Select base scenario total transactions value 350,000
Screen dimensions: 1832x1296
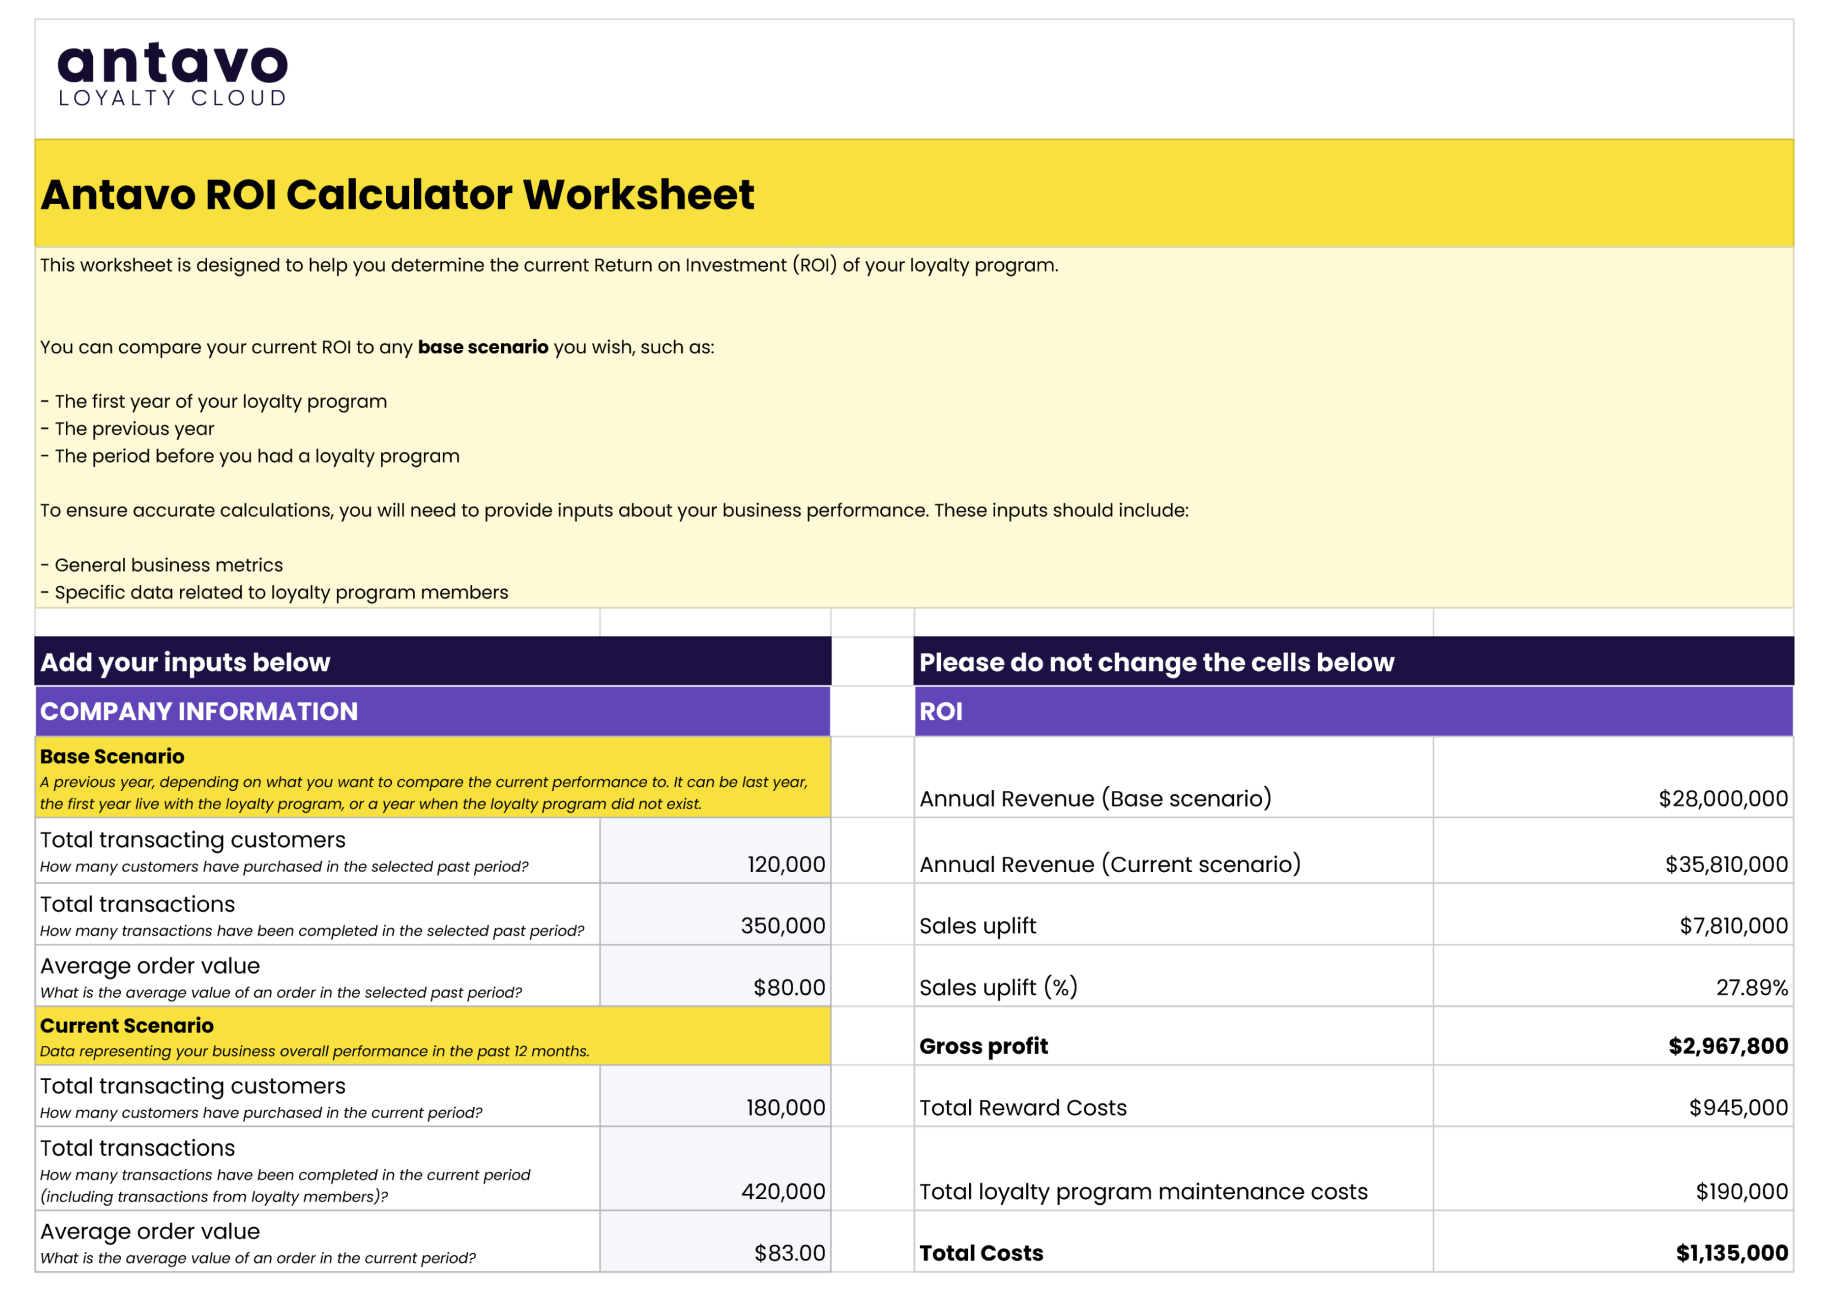tap(715, 914)
